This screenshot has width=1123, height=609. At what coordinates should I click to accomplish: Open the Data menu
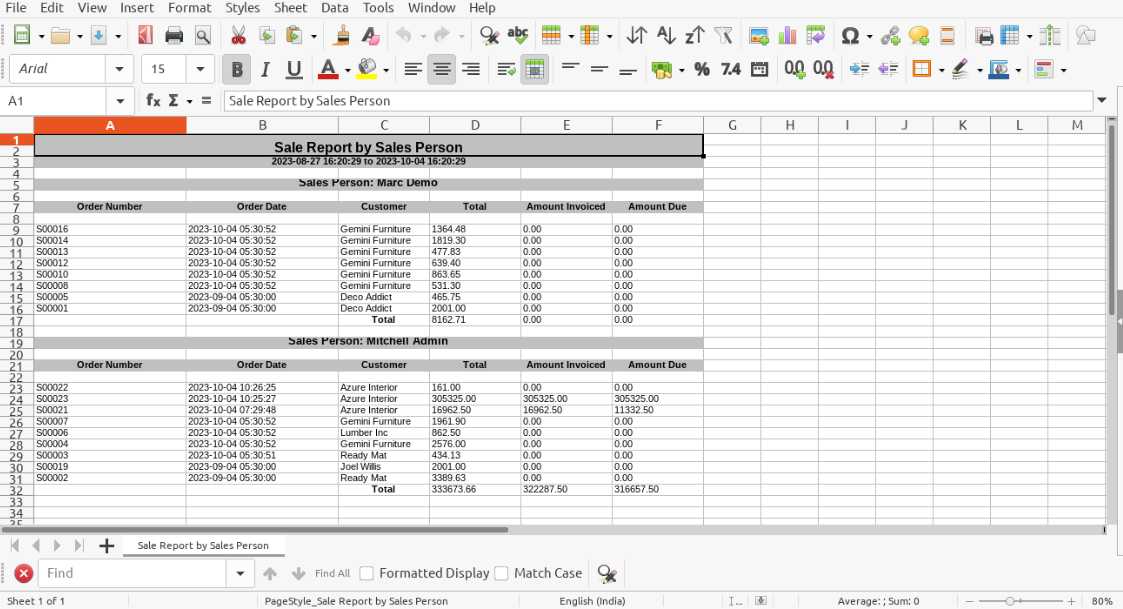pos(334,8)
